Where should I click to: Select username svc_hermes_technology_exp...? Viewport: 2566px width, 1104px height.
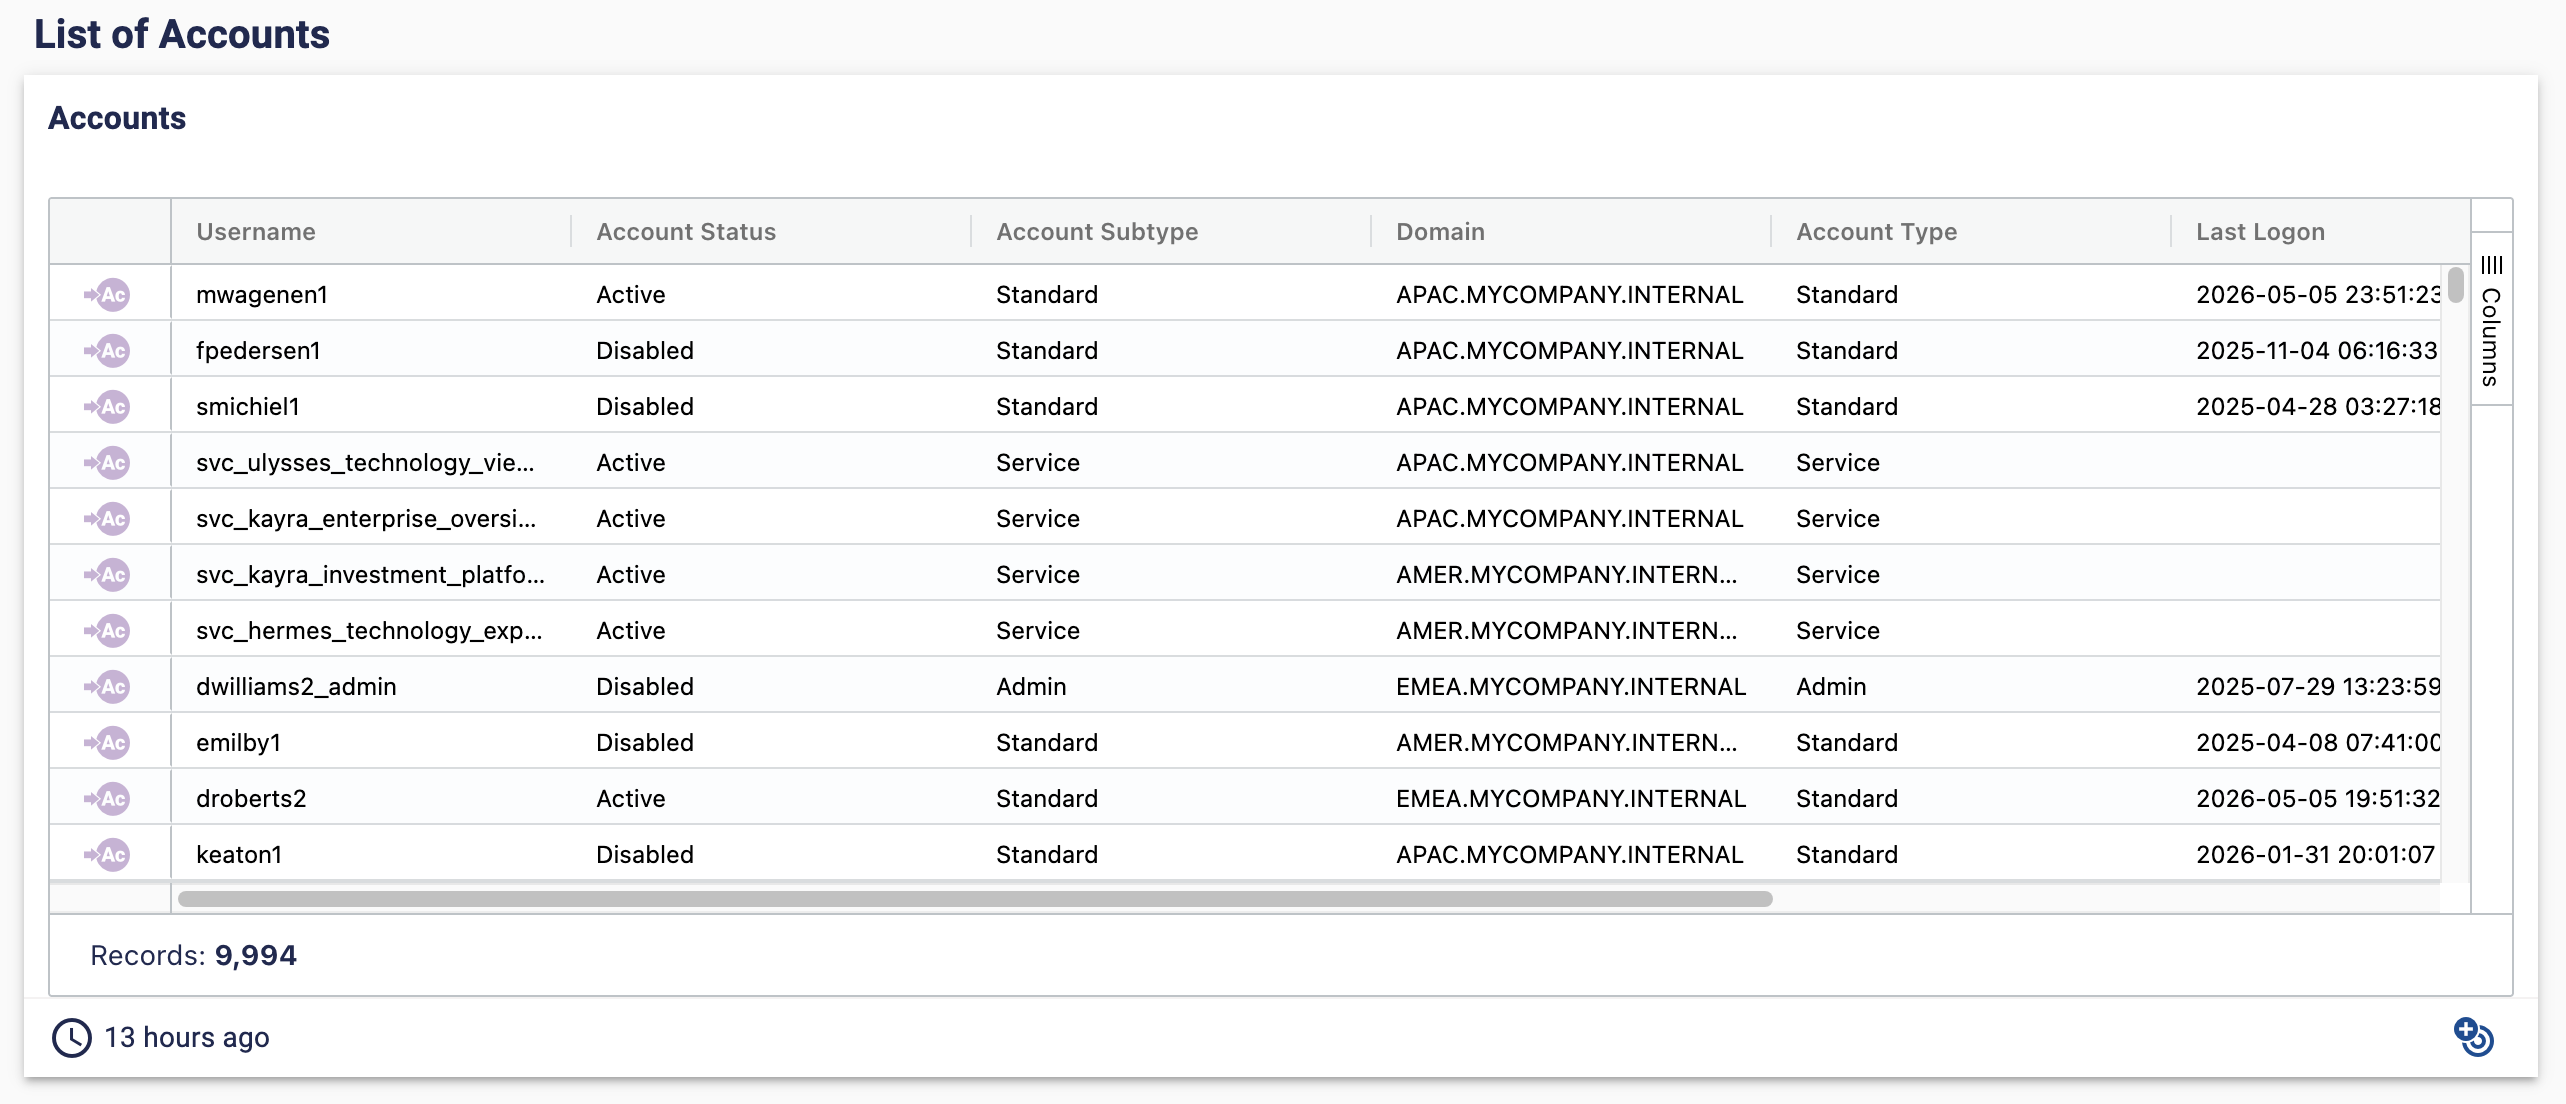click(369, 631)
